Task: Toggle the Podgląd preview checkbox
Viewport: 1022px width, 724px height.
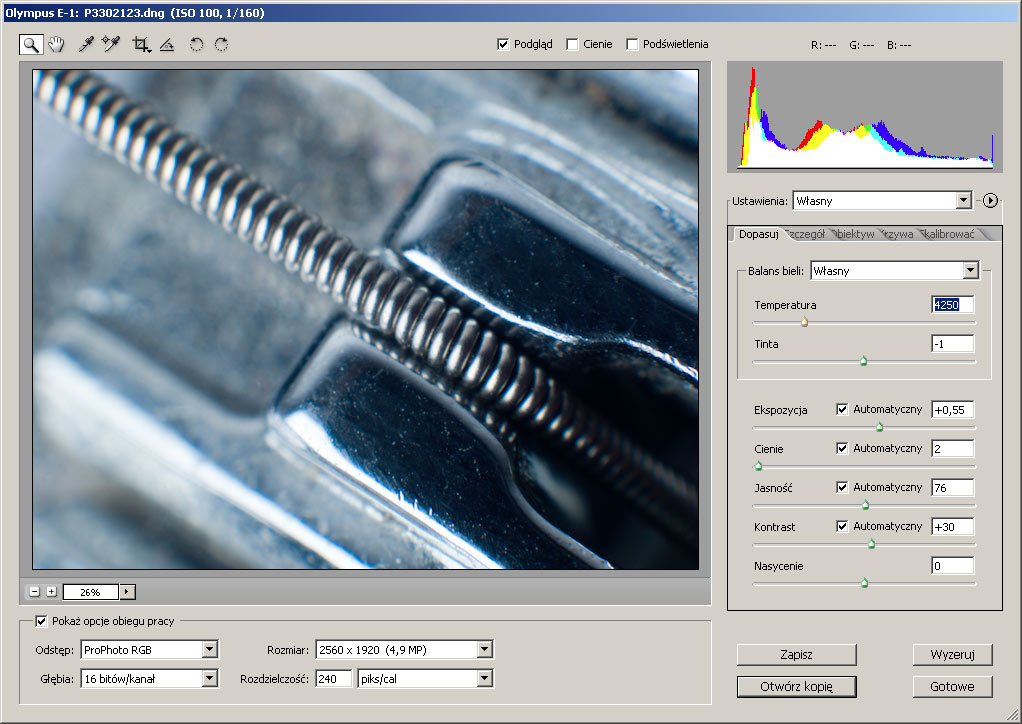Action: click(503, 44)
